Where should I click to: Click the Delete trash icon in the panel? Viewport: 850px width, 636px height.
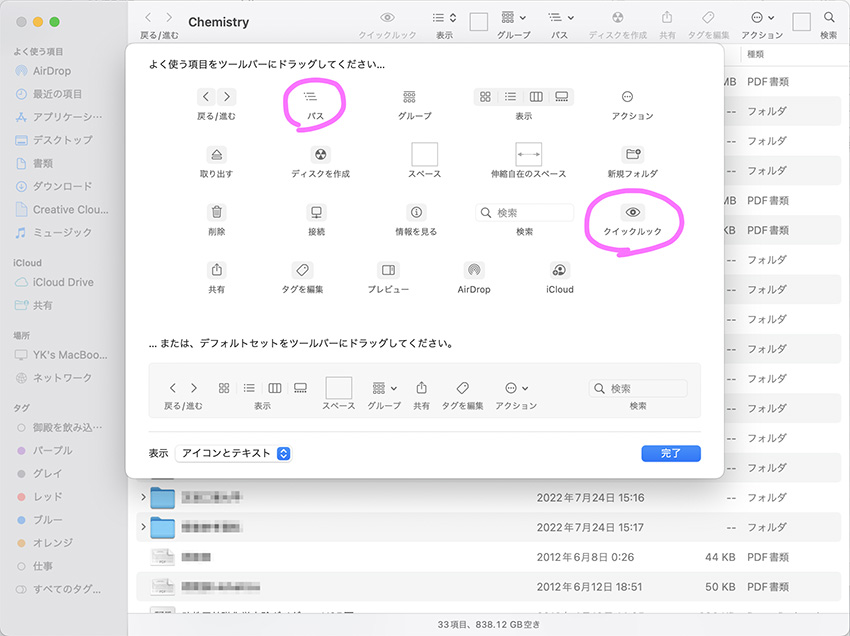215,213
